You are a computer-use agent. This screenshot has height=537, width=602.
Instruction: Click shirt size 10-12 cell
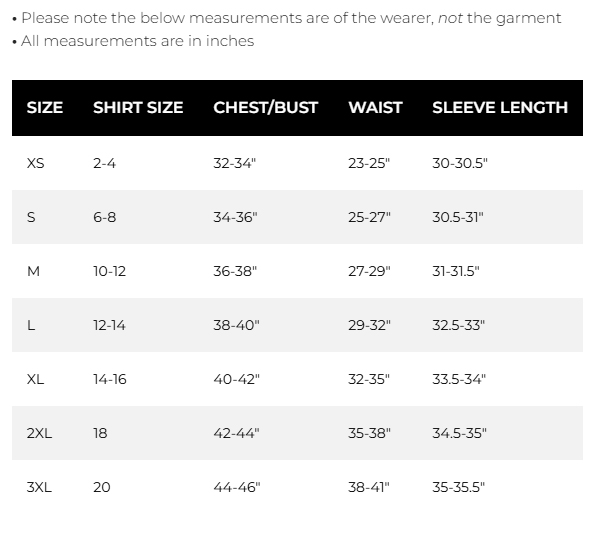coord(109,271)
